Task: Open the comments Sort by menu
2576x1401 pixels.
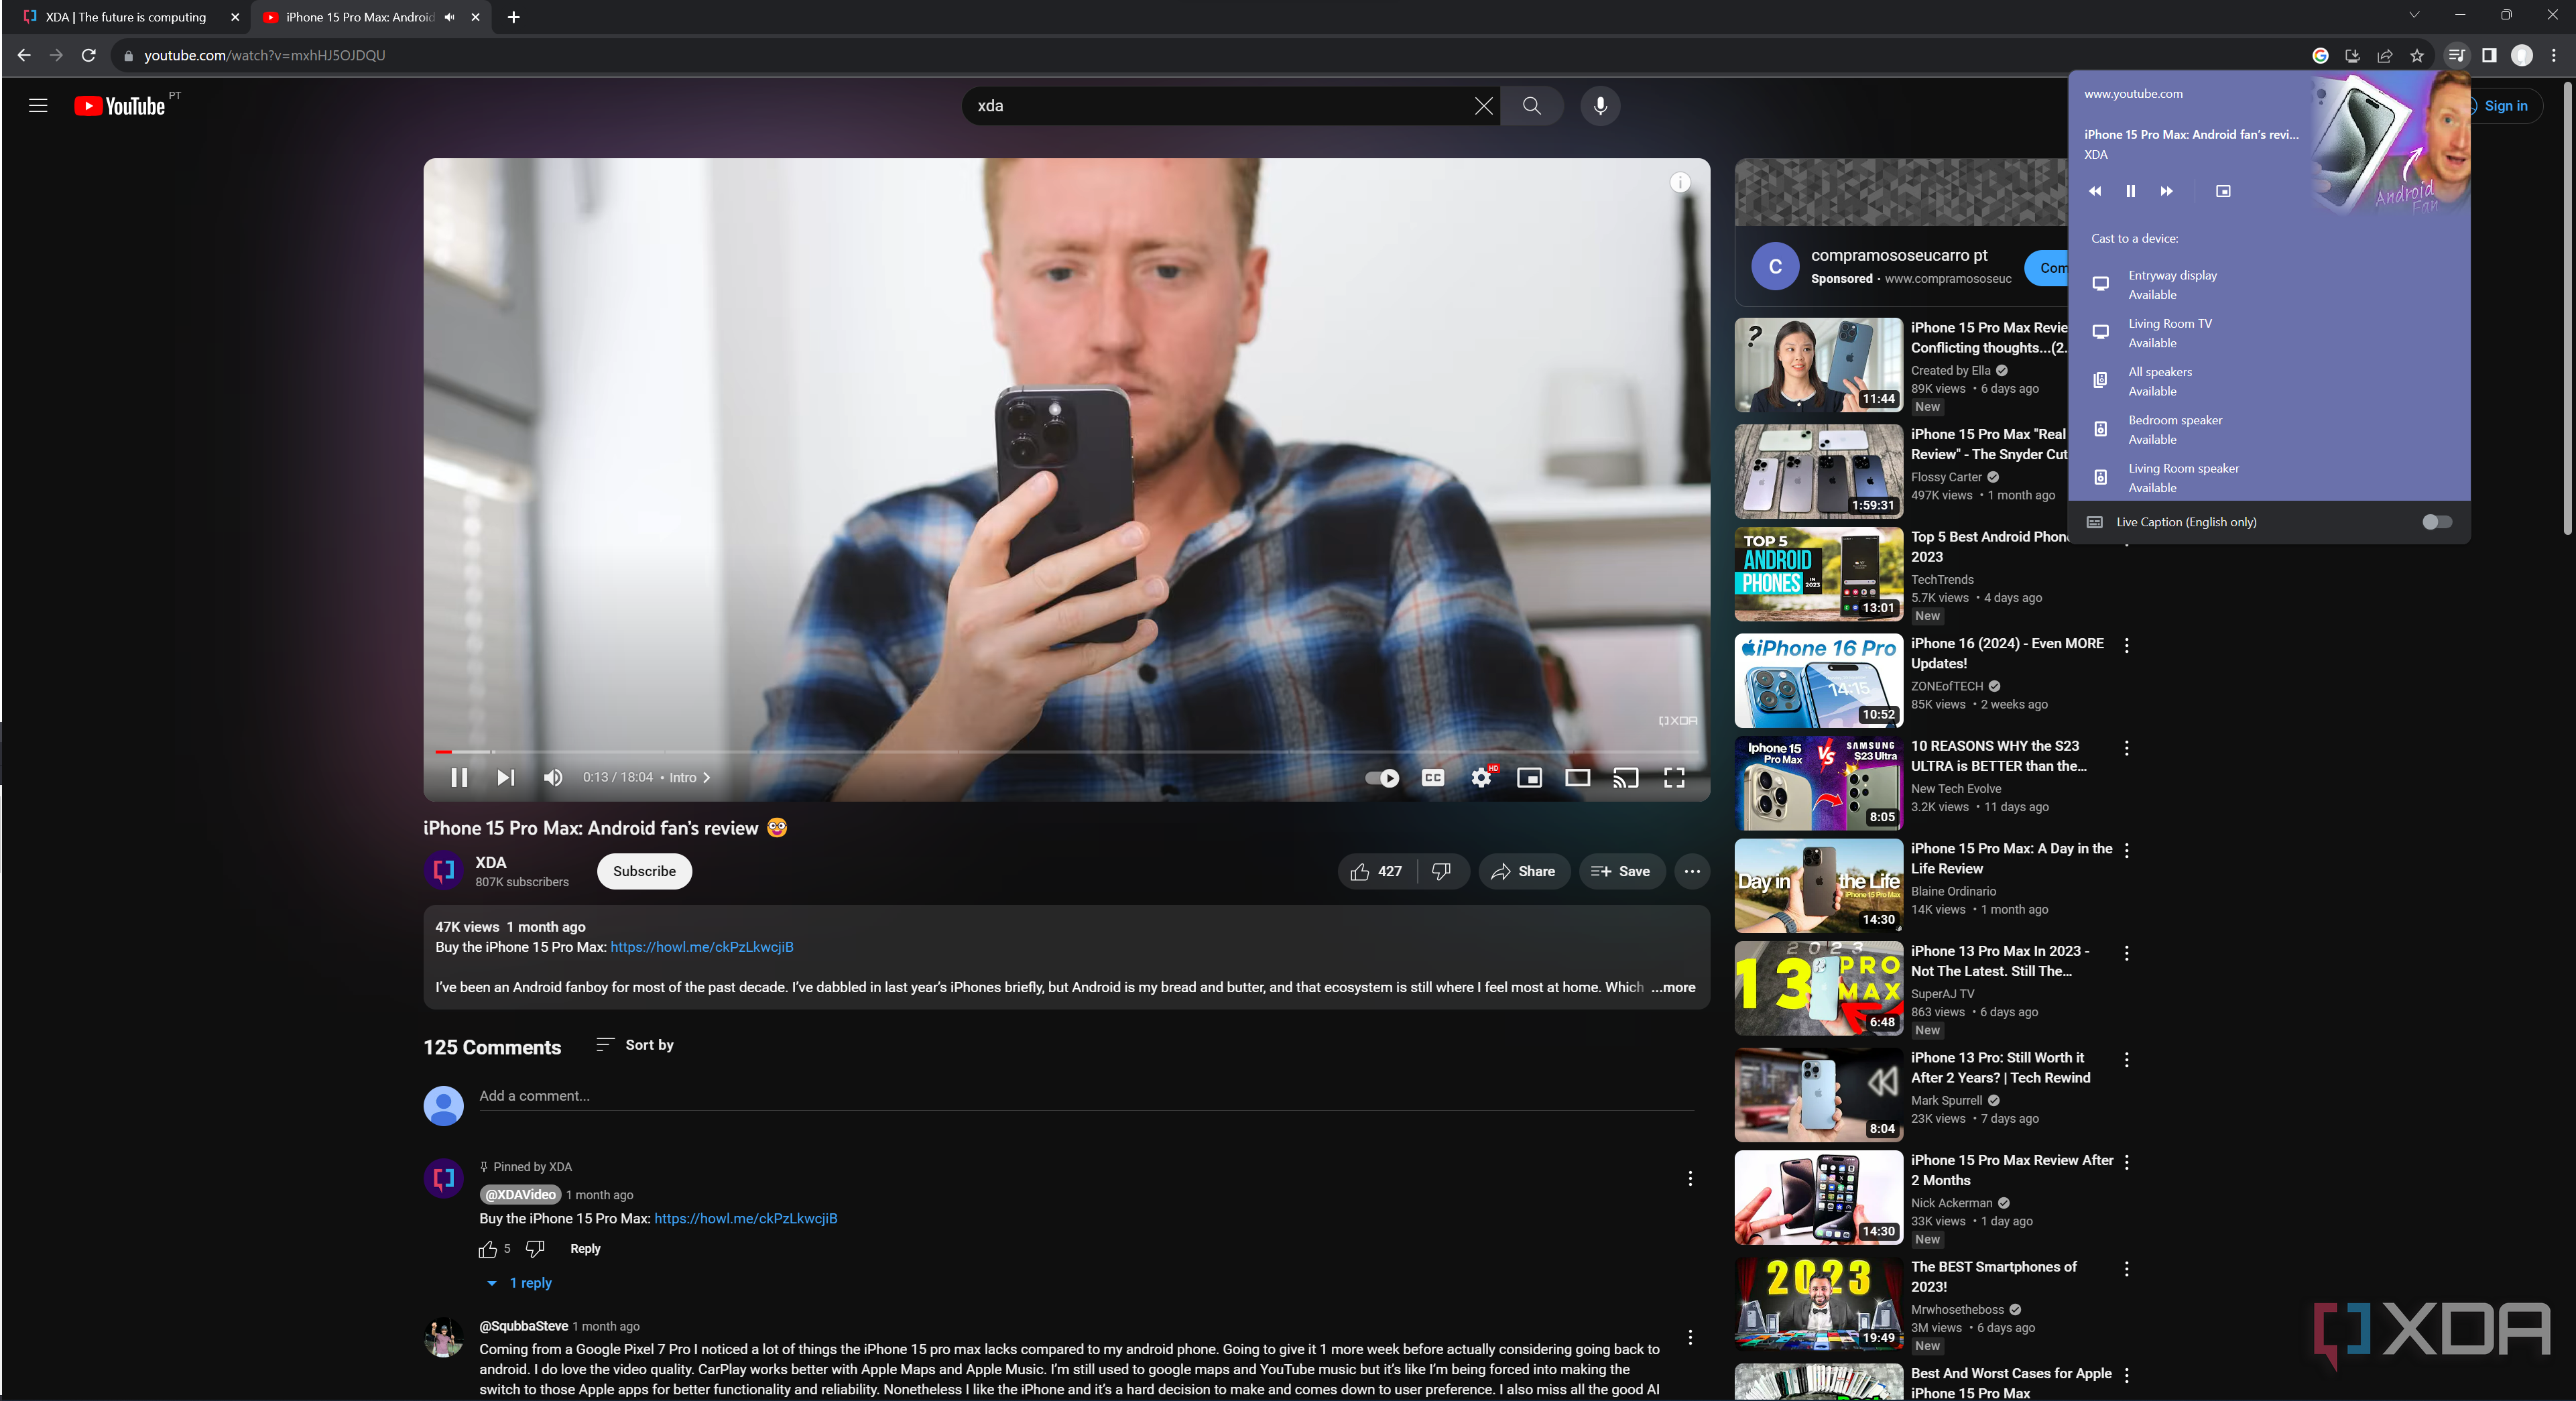Action: click(635, 1044)
